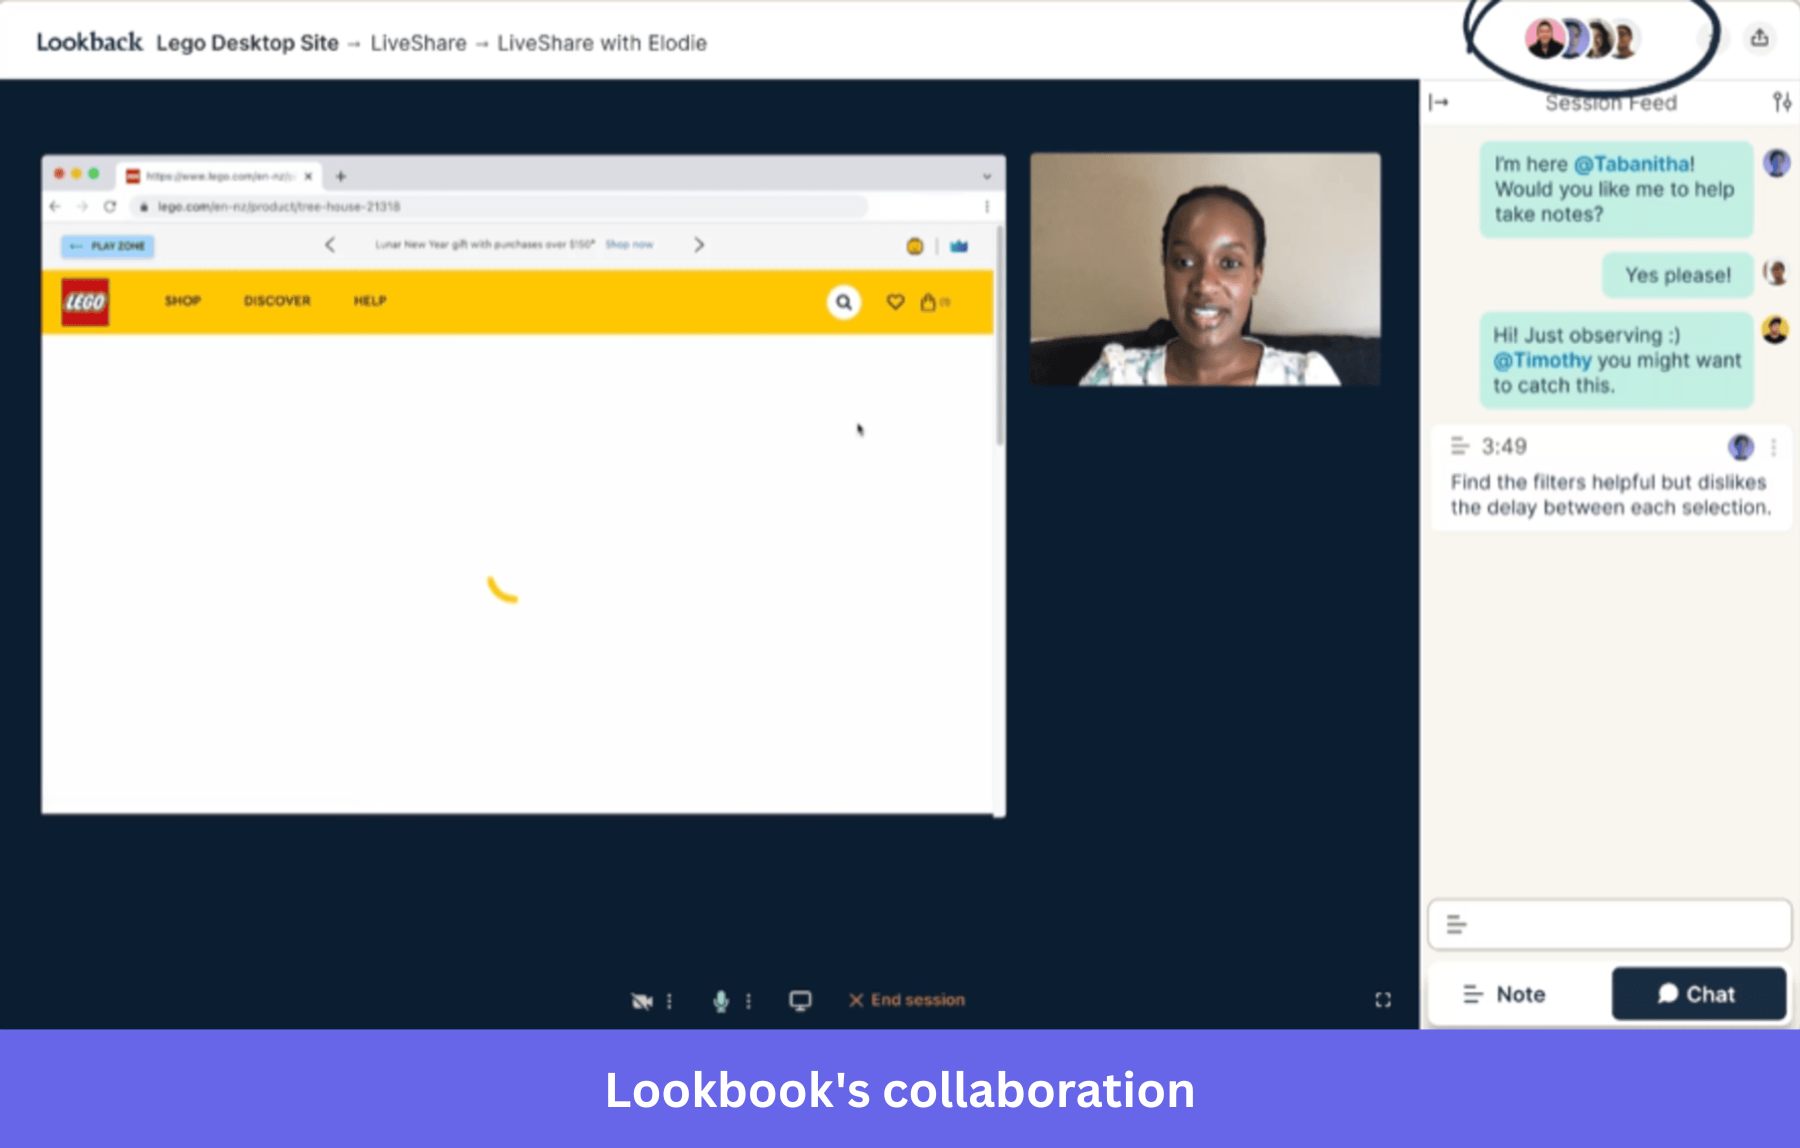Collapse the Session Feed panel with the arrow icon
The height and width of the screenshot is (1148, 1800).
click(1440, 102)
